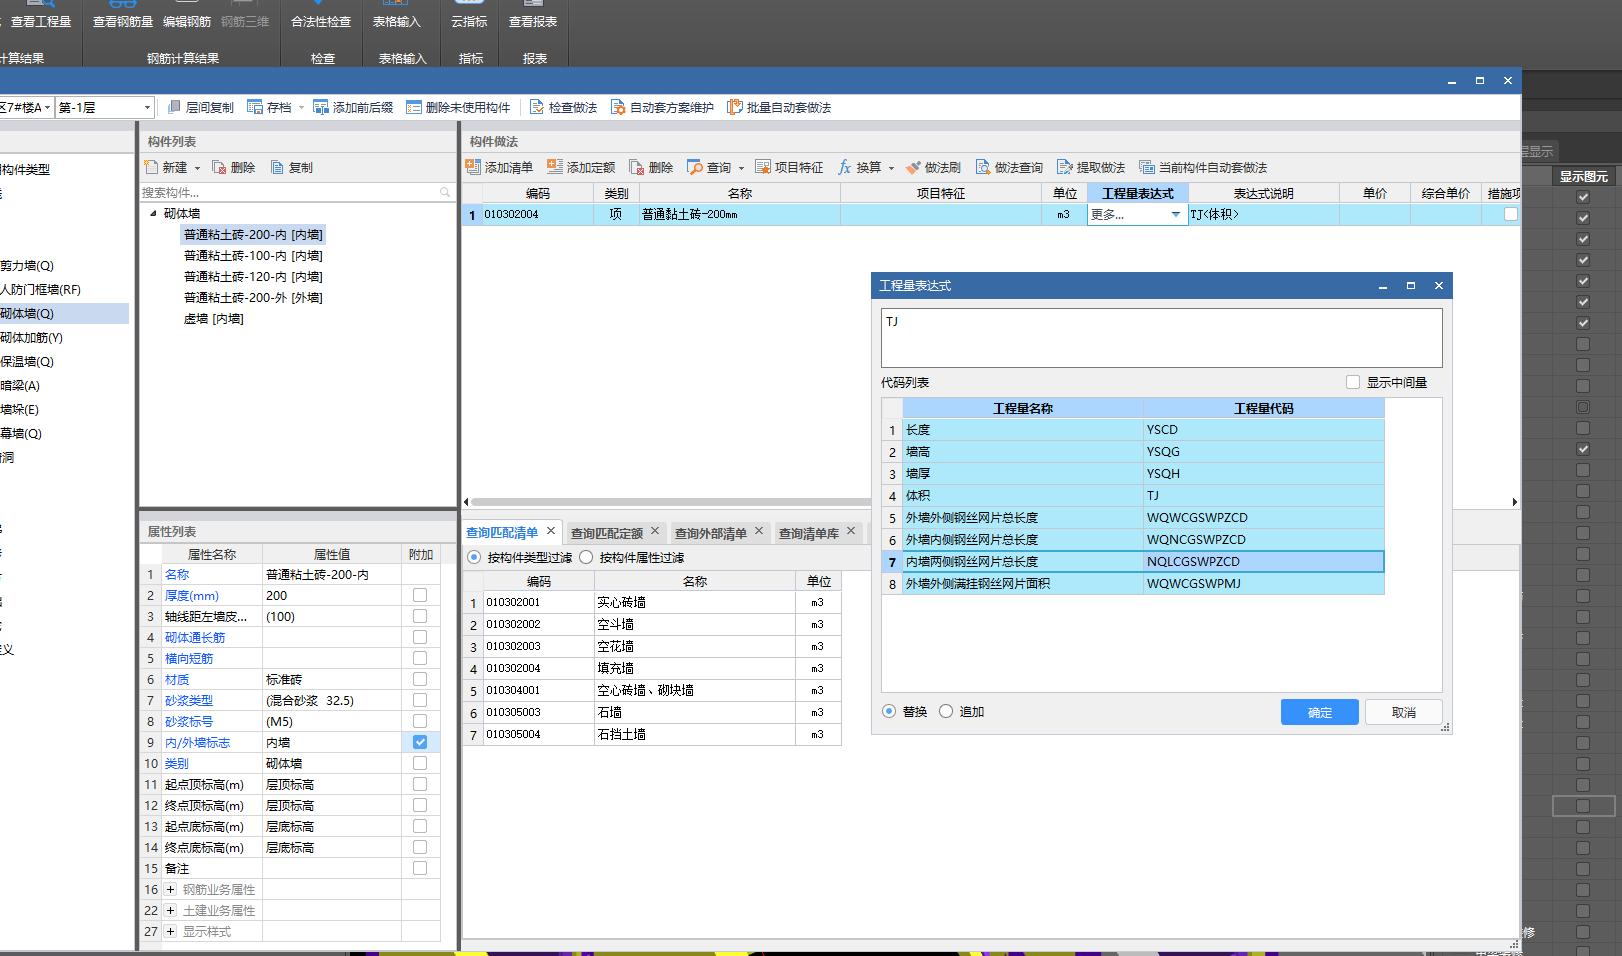
Task: Switch to 查询匹配定额 tab
Action: click(607, 533)
